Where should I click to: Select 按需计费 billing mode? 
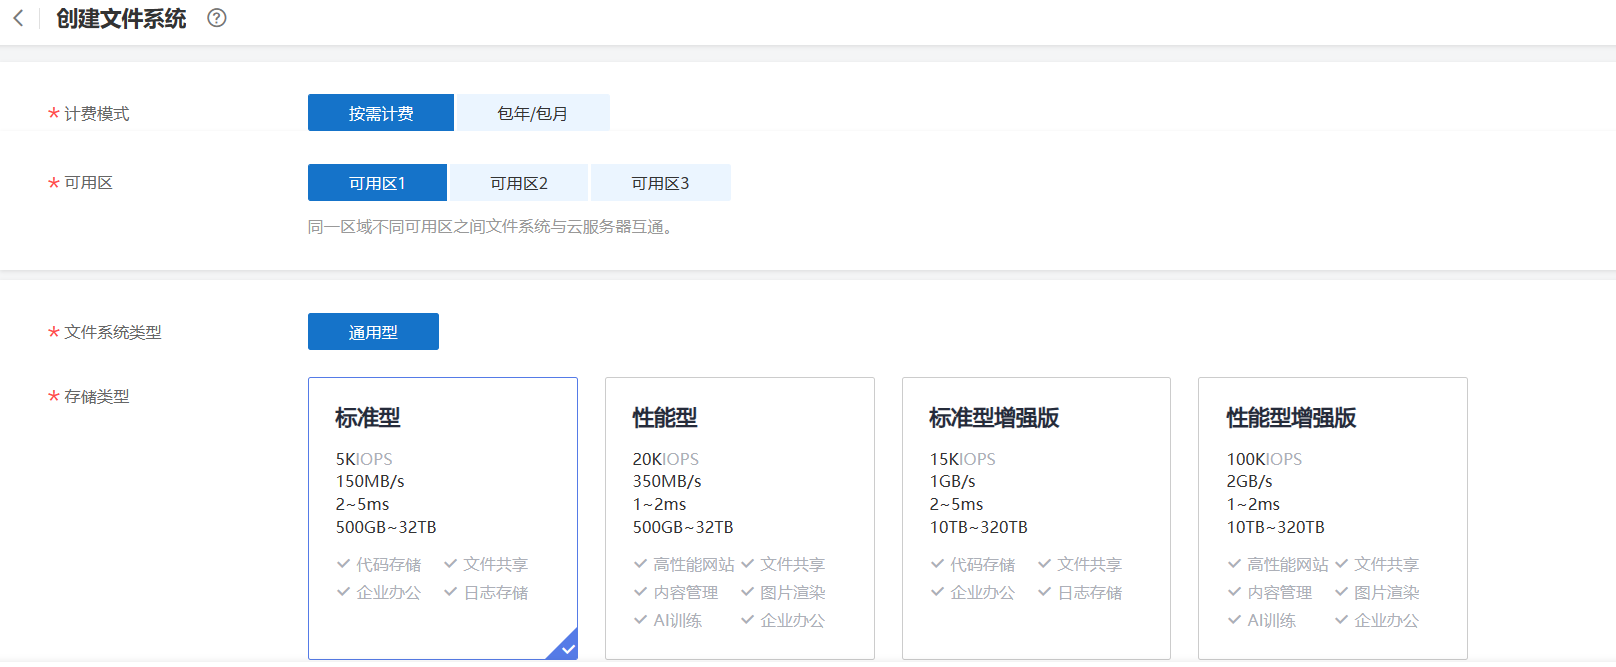[x=380, y=113]
